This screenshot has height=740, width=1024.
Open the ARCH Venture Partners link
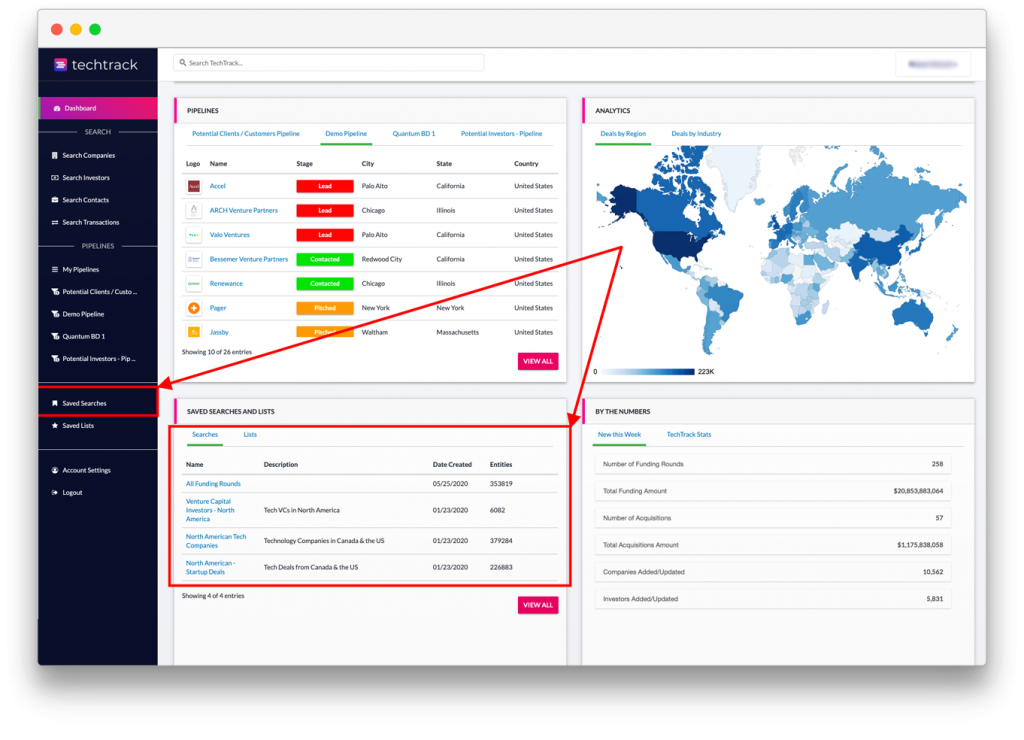(x=244, y=210)
